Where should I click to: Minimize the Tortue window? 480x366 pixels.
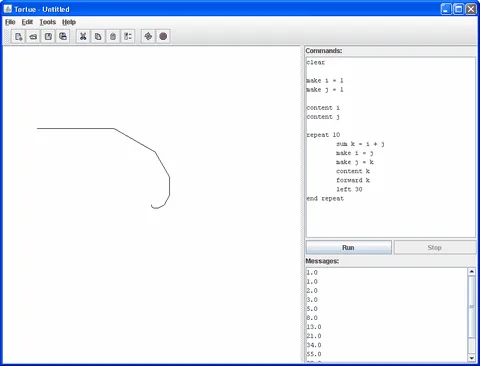pyautogui.click(x=446, y=9)
